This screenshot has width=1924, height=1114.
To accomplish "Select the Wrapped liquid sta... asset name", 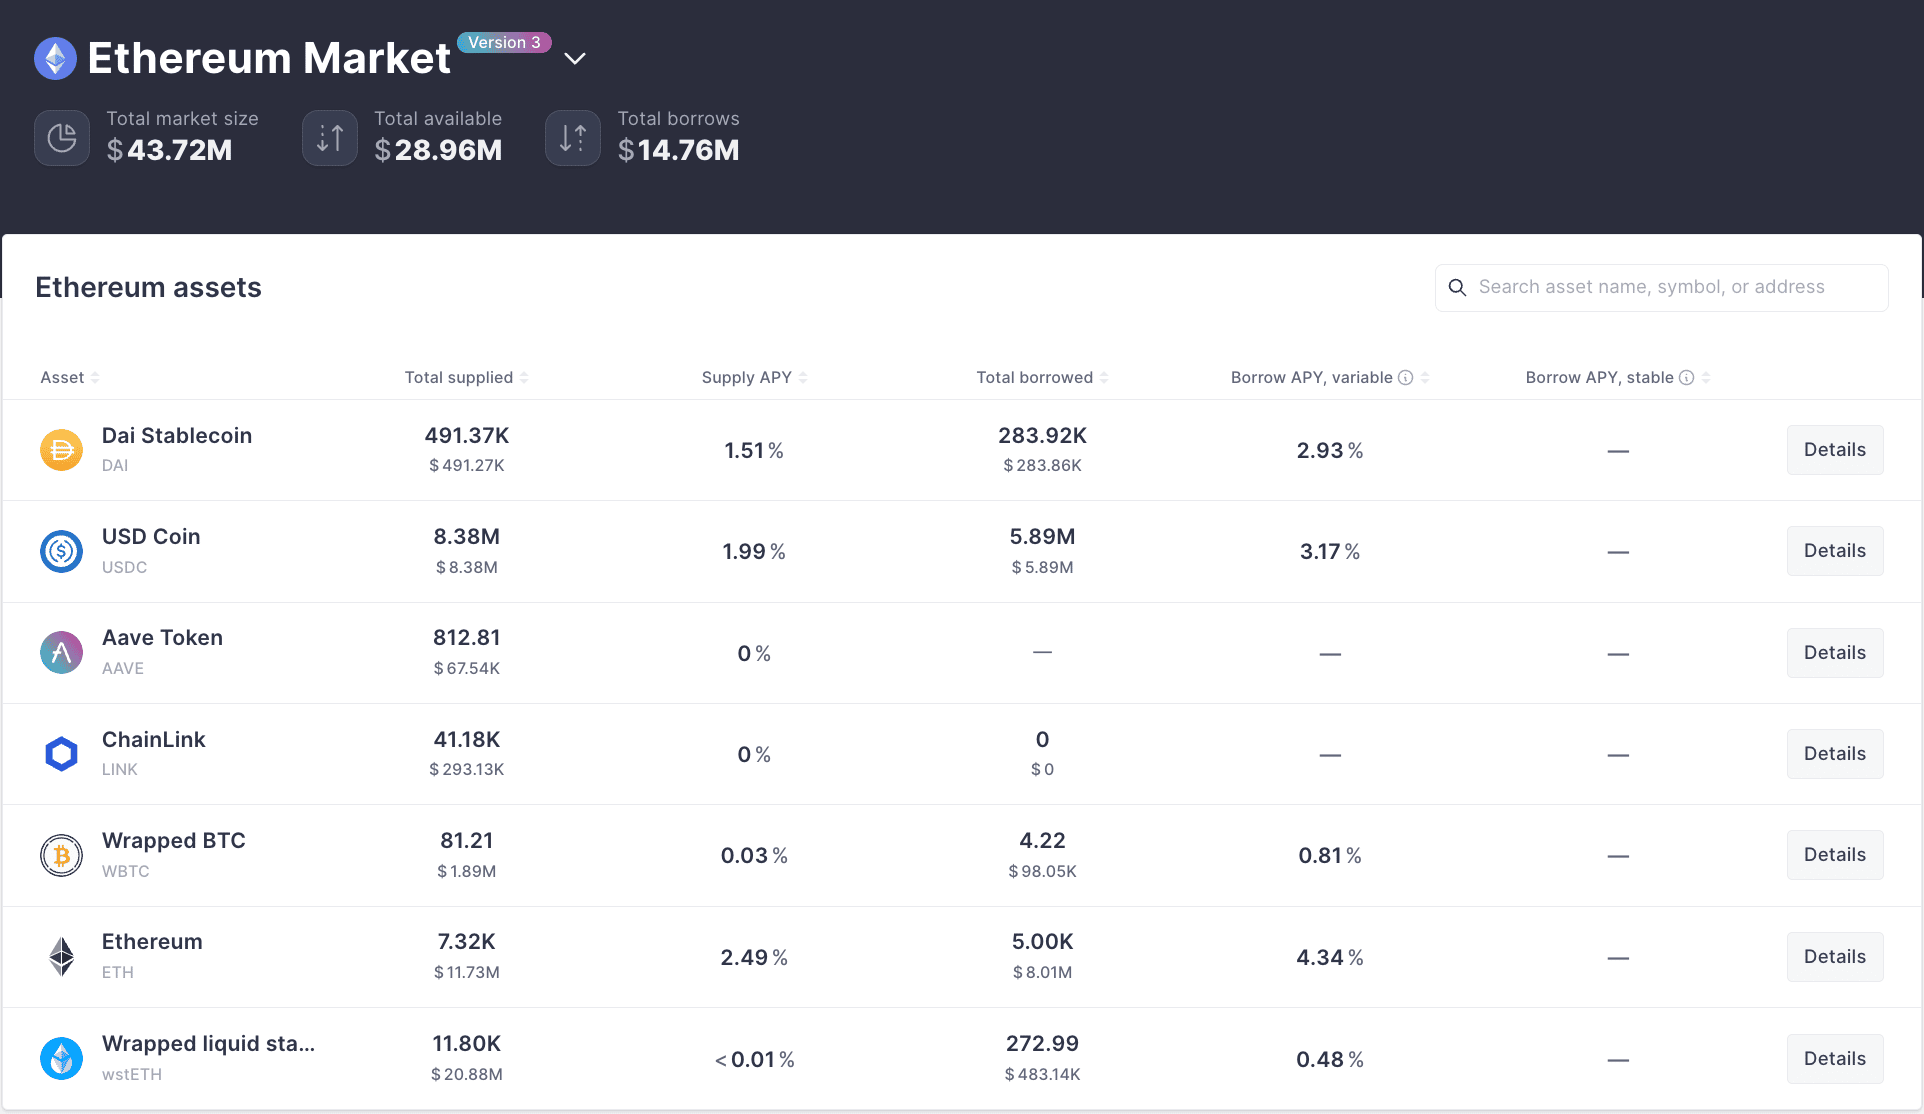I will (x=208, y=1044).
